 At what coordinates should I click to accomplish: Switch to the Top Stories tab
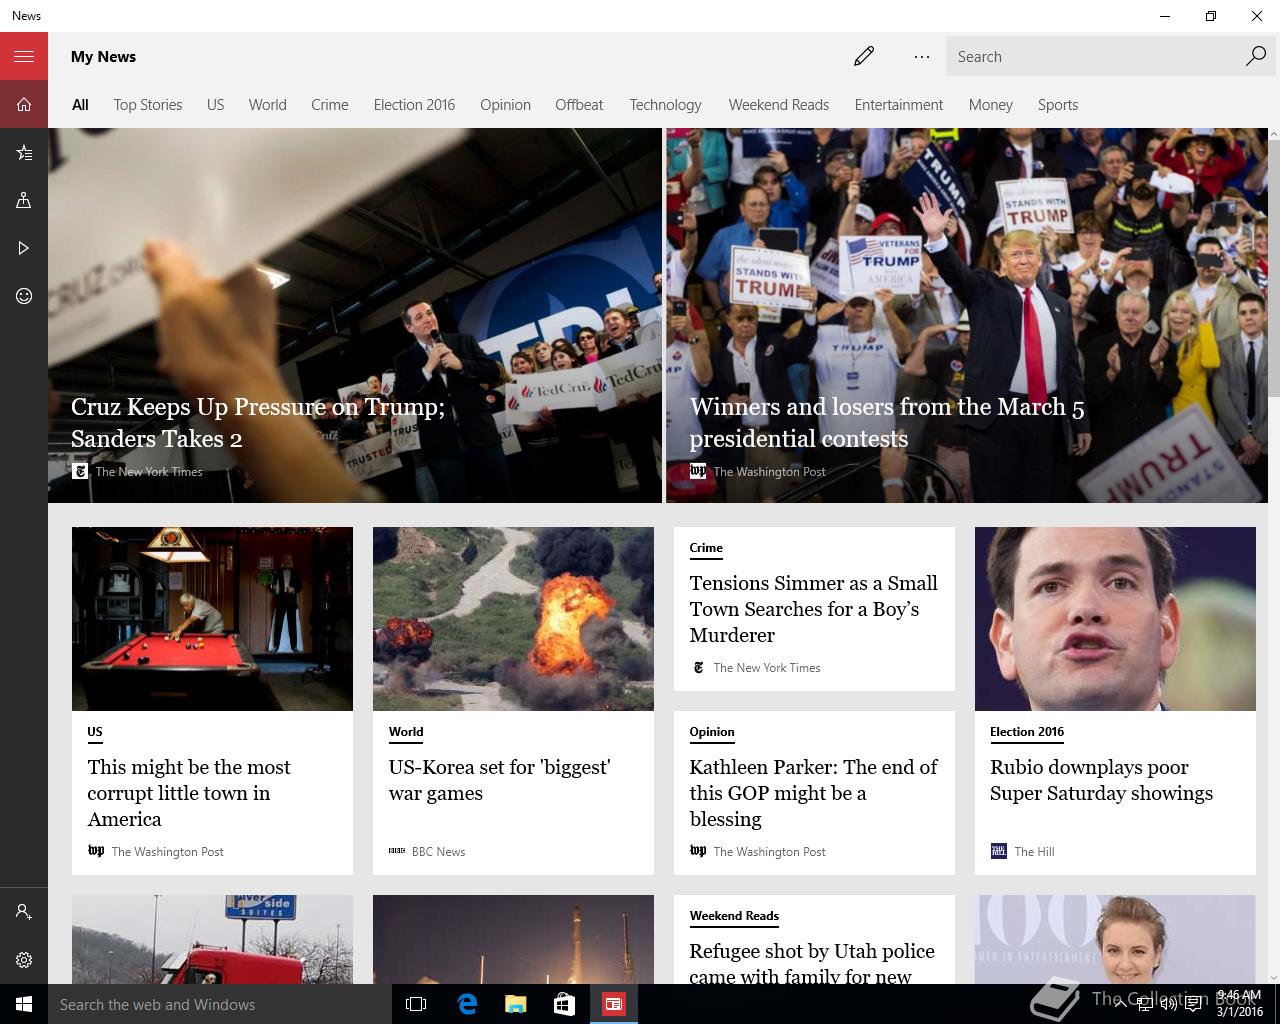pos(148,104)
